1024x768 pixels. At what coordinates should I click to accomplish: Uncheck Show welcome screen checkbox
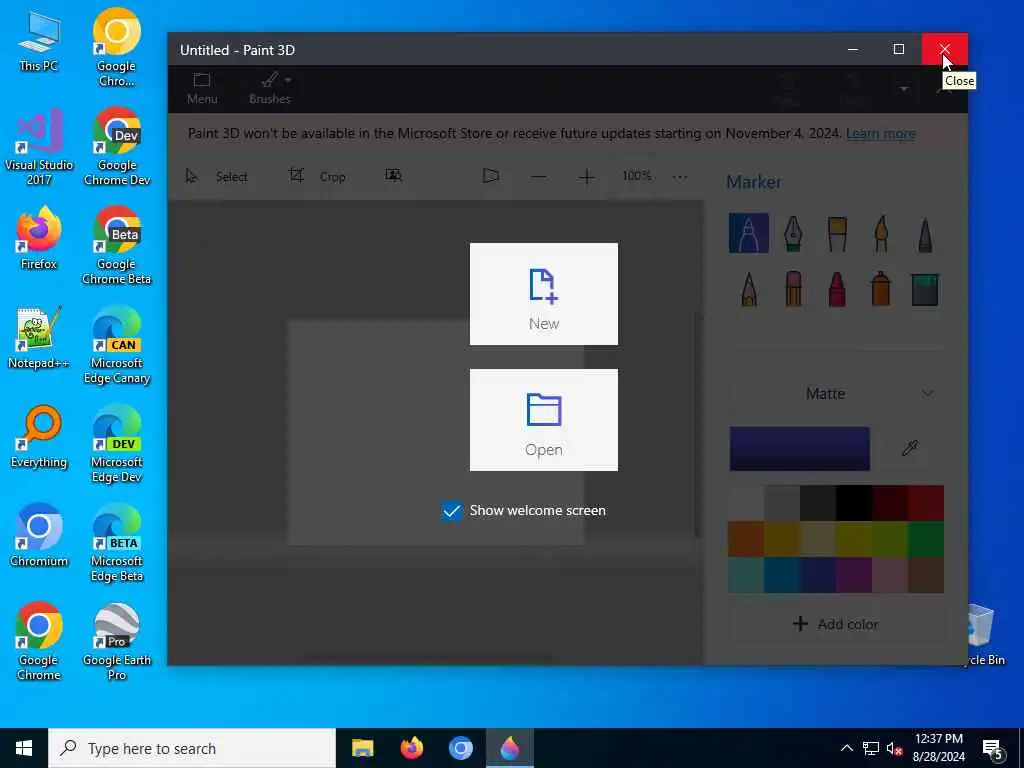point(451,511)
